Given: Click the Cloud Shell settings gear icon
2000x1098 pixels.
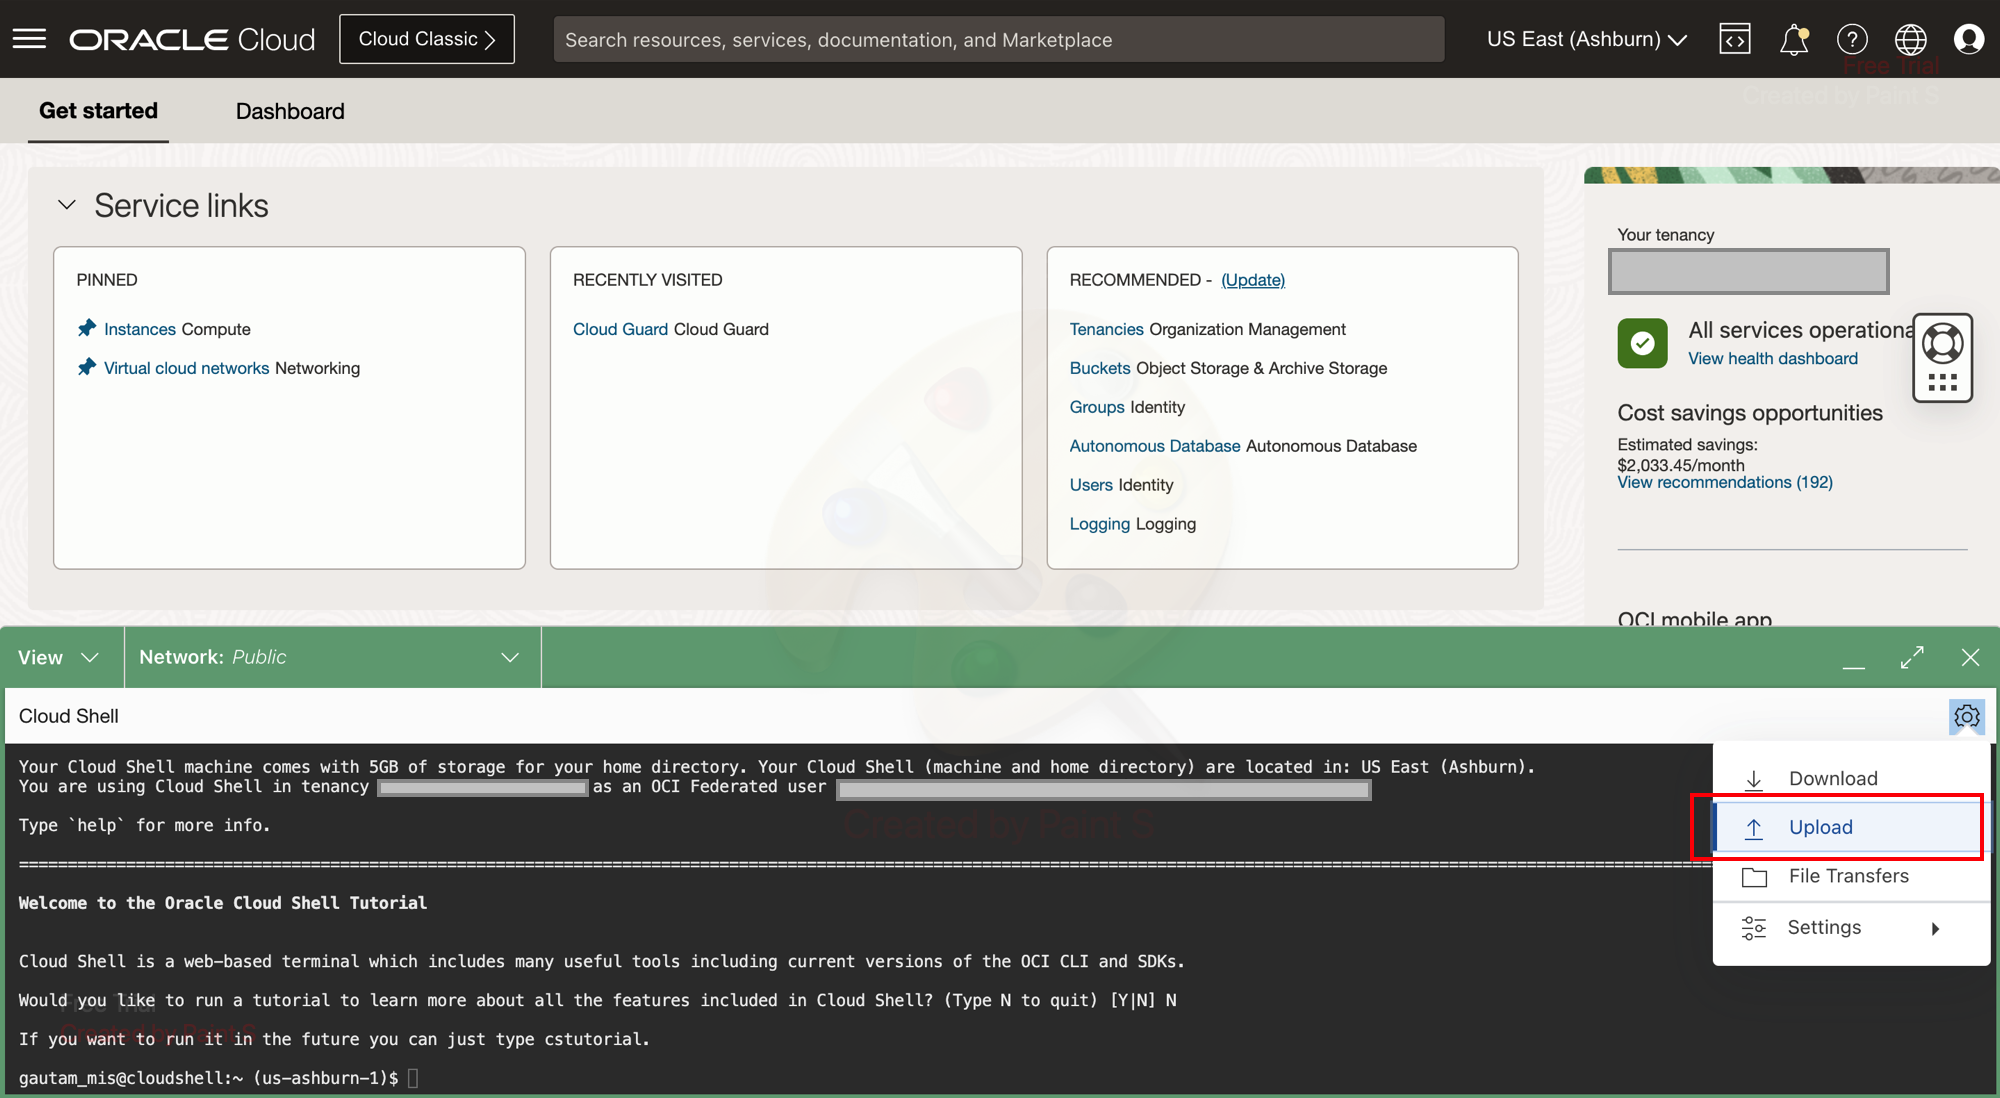Looking at the screenshot, I should click(x=1966, y=716).
